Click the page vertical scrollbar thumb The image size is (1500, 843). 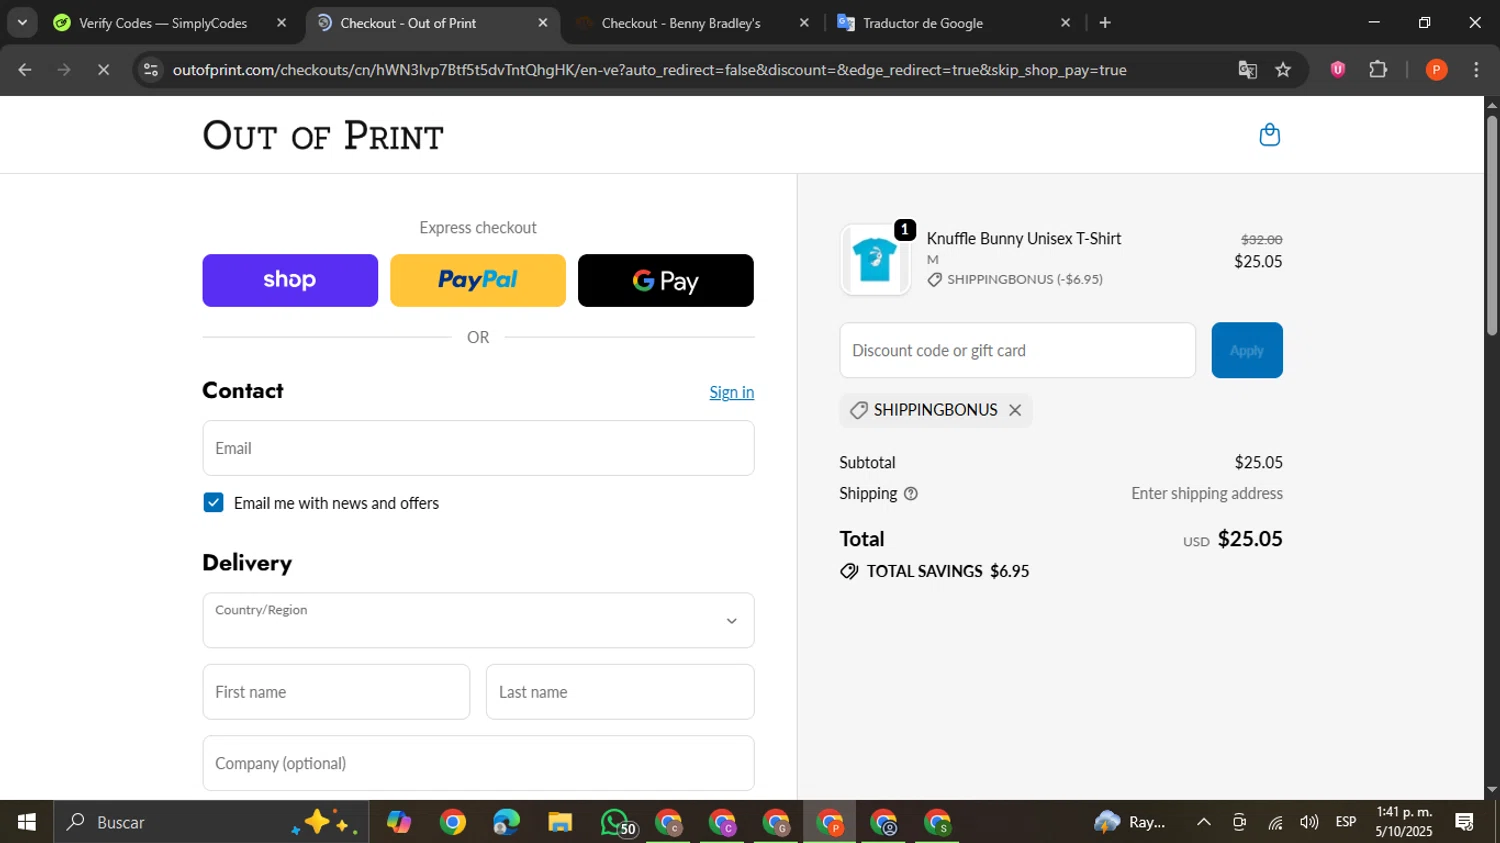[1492, 225]
